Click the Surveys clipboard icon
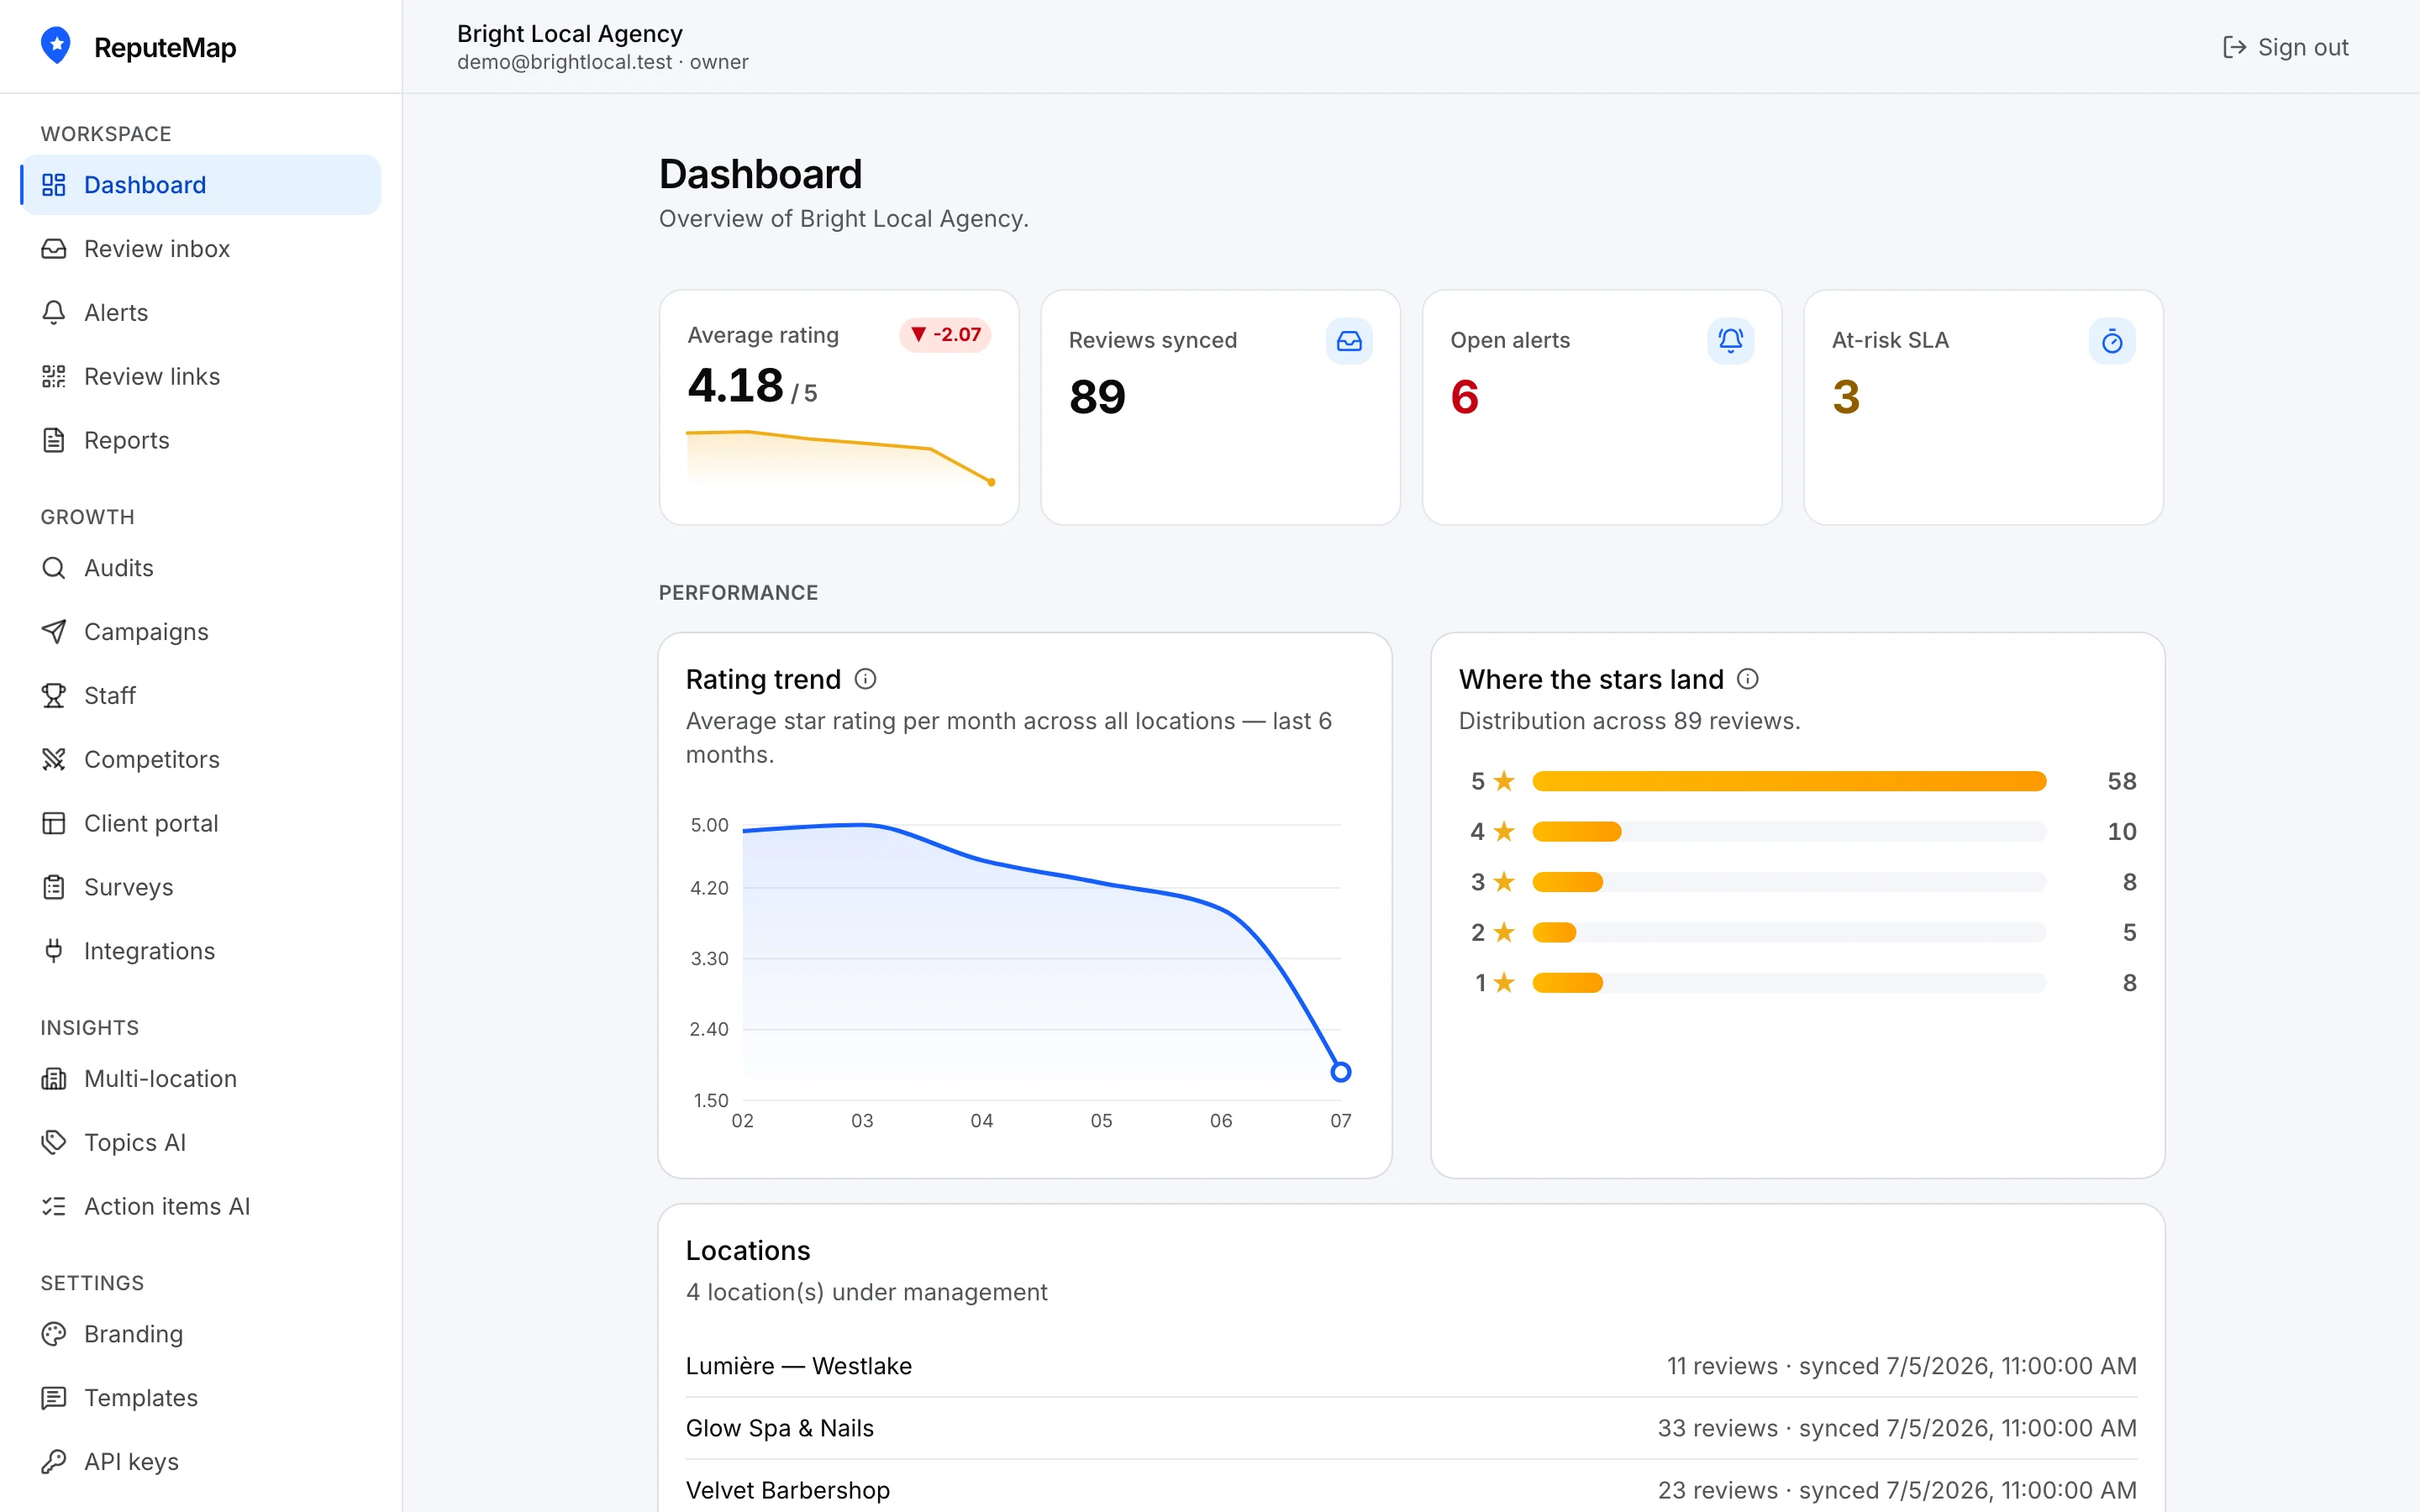The image size is (2420, 1512). (x=54, y=888)
